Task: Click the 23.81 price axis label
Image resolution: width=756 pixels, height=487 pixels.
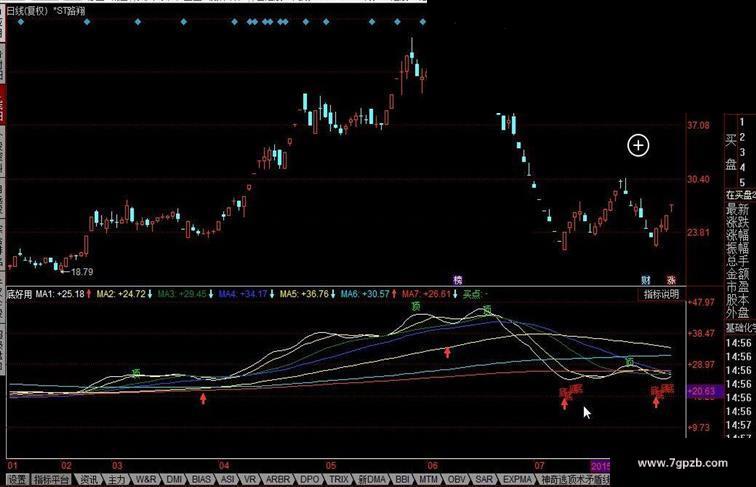Action: (698, 232)
